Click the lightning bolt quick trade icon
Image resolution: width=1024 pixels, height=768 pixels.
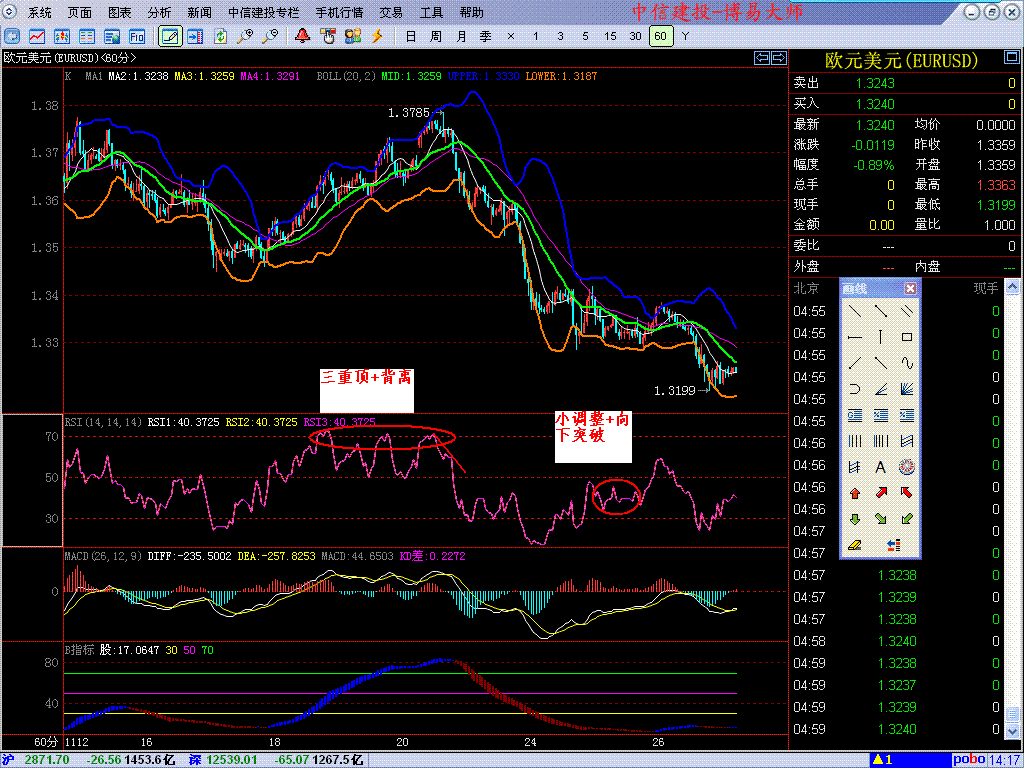click(377, 36)
